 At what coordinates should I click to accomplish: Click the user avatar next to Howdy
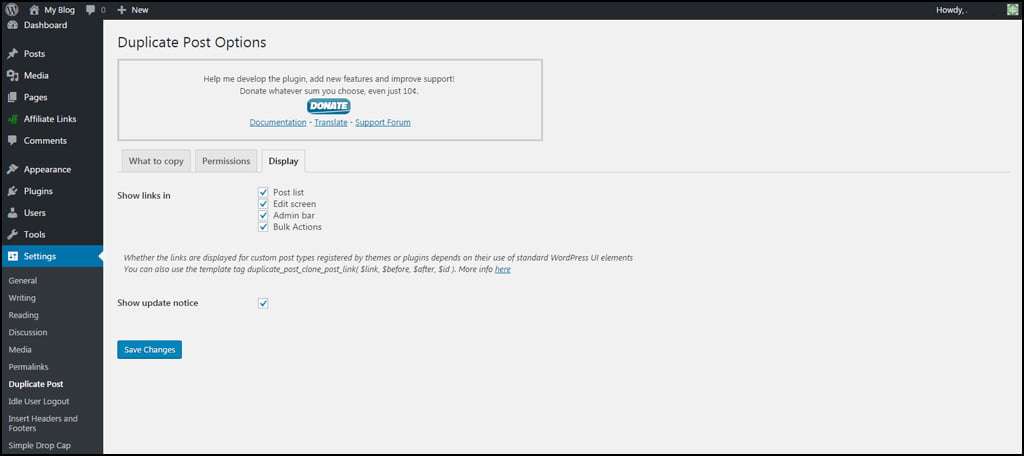pyautogui.click(x=1012, y=10)
